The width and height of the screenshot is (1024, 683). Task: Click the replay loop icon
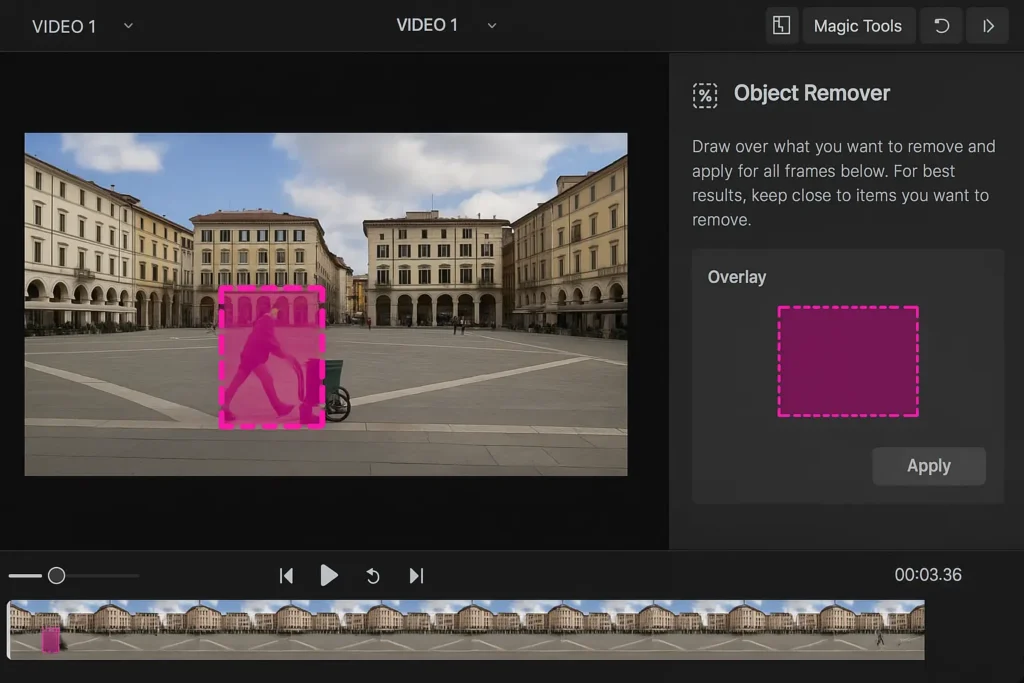pyautogui.click(x=373, y=577)
